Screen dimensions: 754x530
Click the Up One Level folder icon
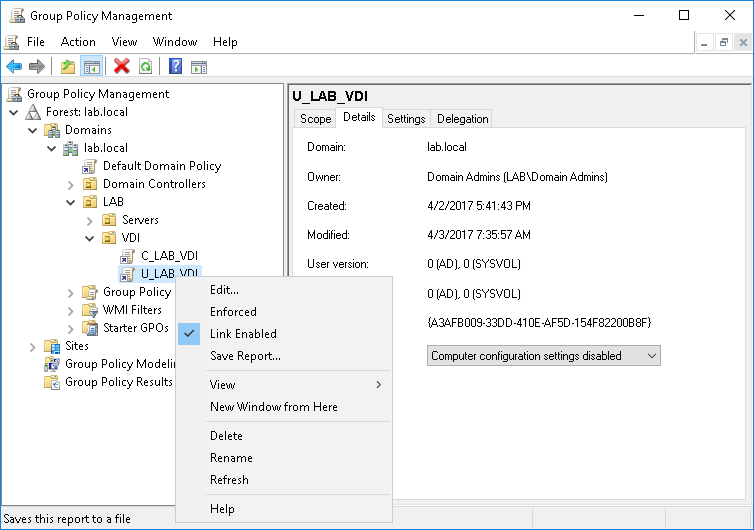[67, 66]
